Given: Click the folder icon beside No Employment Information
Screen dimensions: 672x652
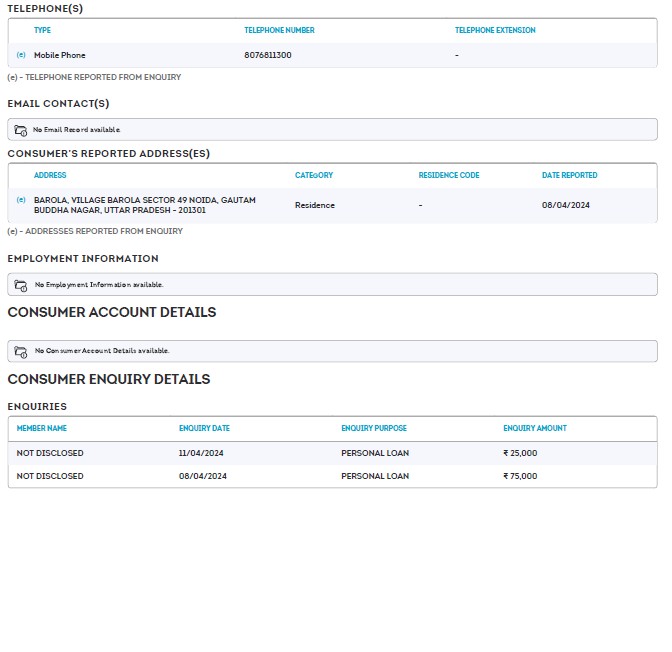Looking at the screenshot, I should coord(21,285).
